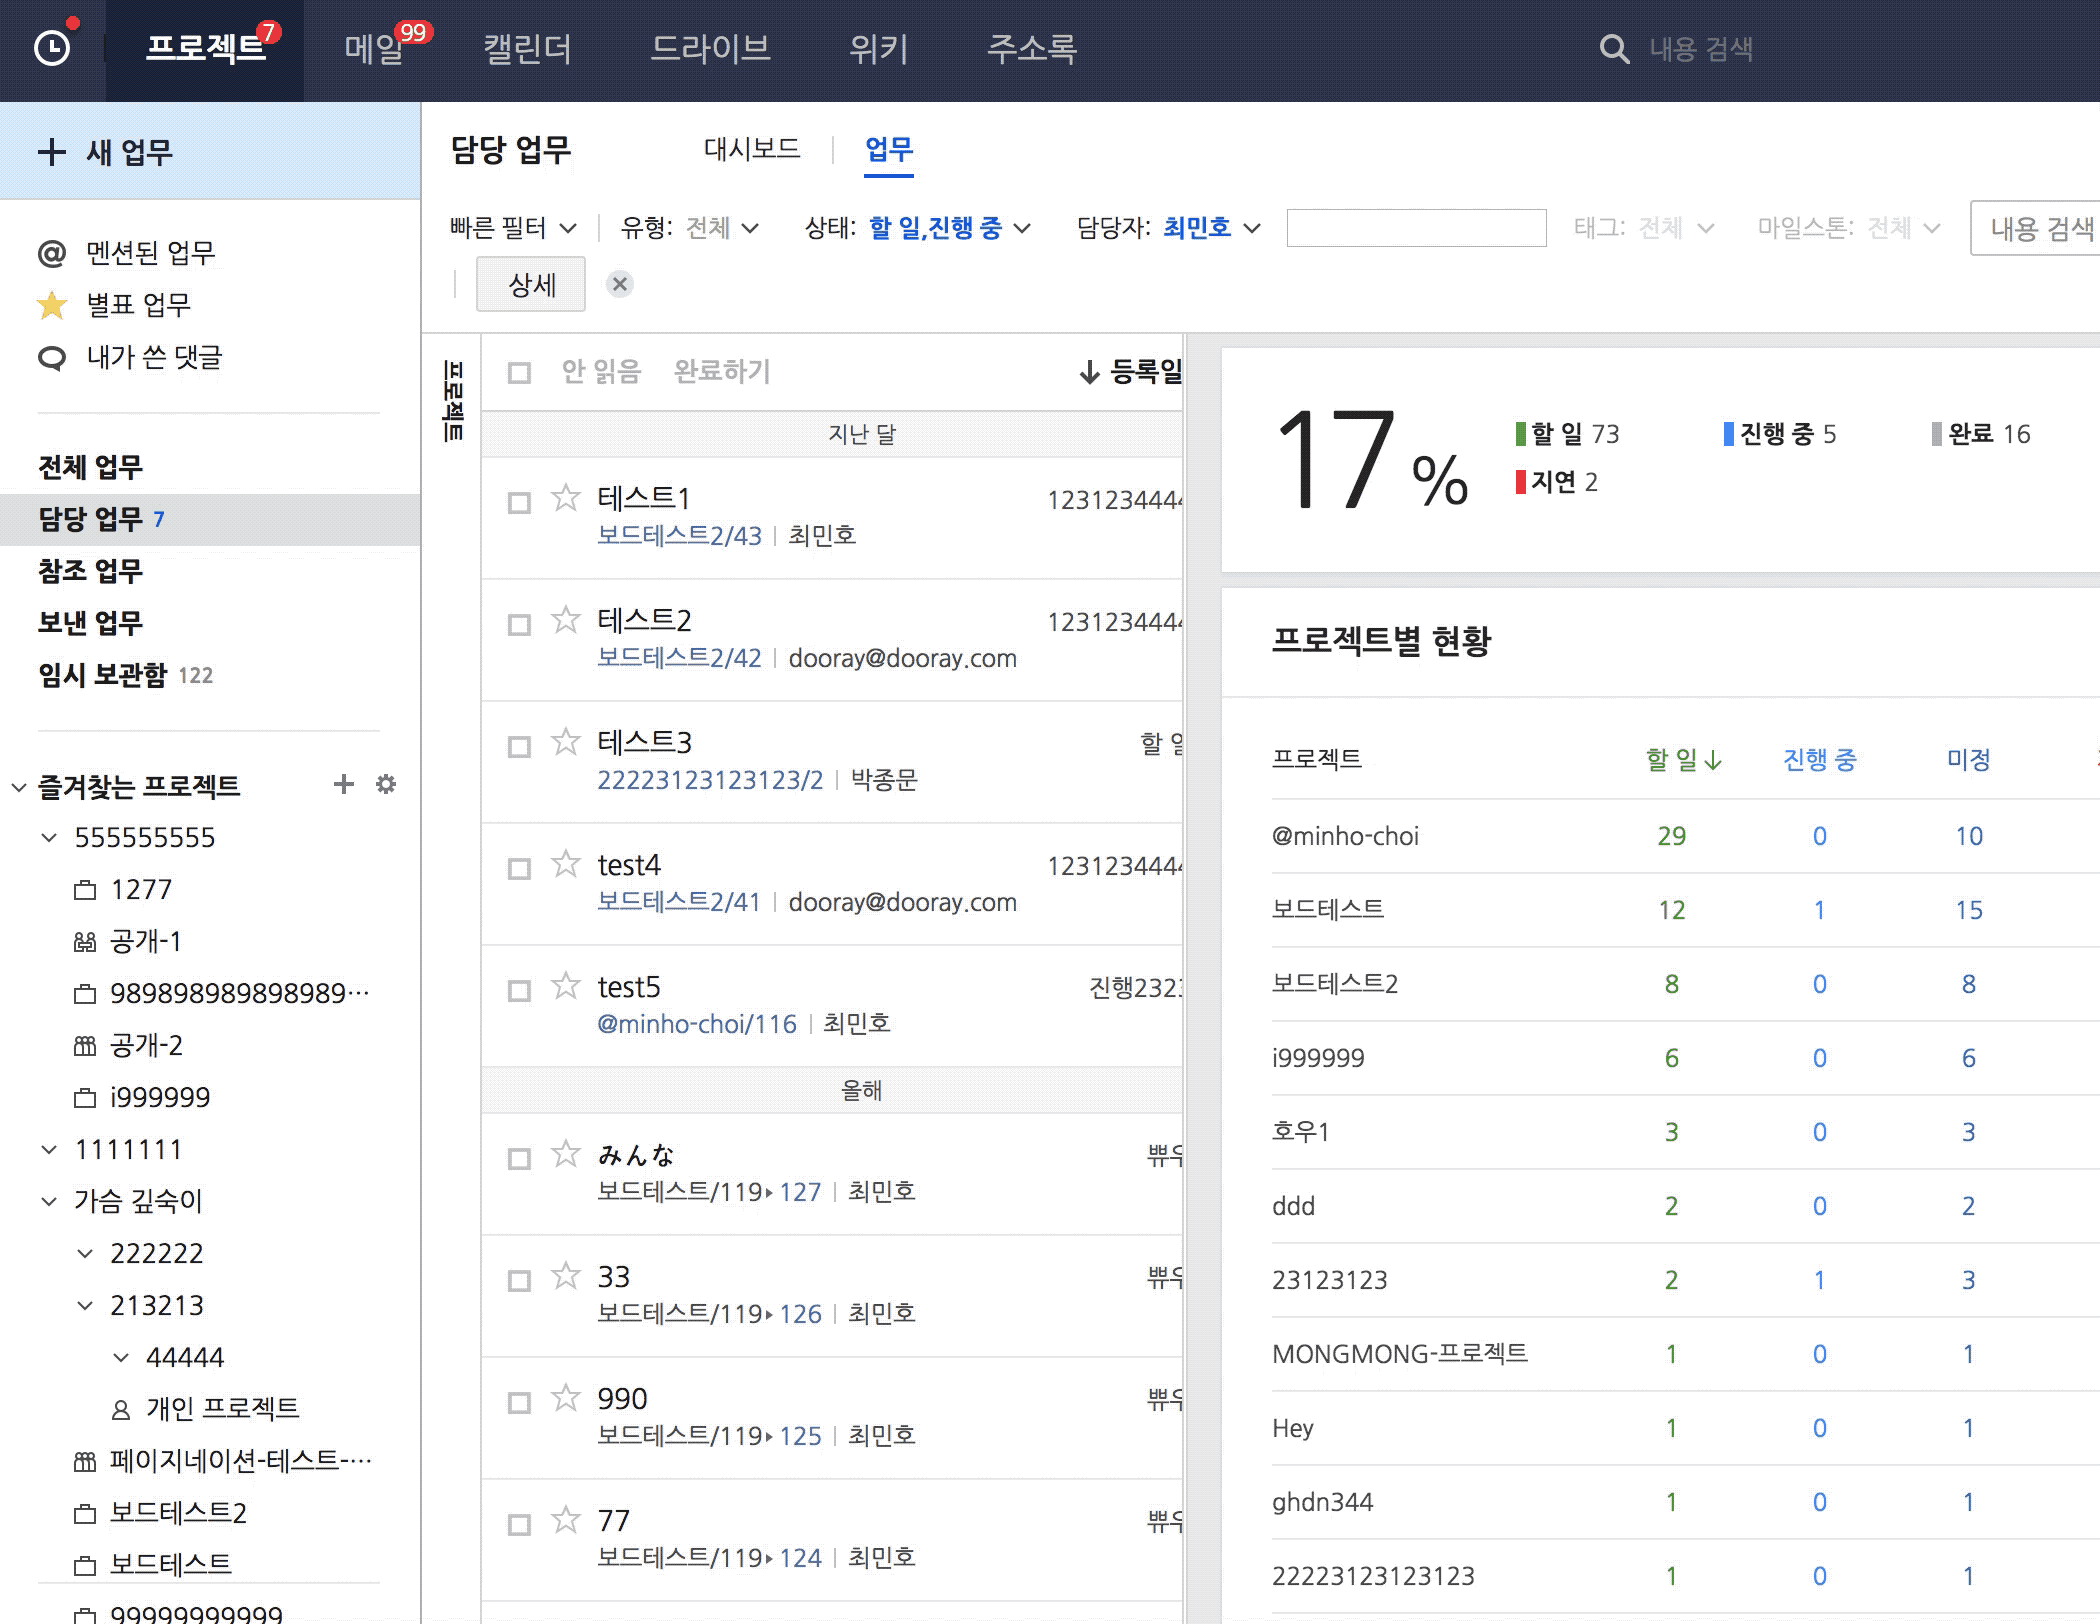2100x1624 pixels.
Task: Click the clock icon at top left
Action: (52, 48)
